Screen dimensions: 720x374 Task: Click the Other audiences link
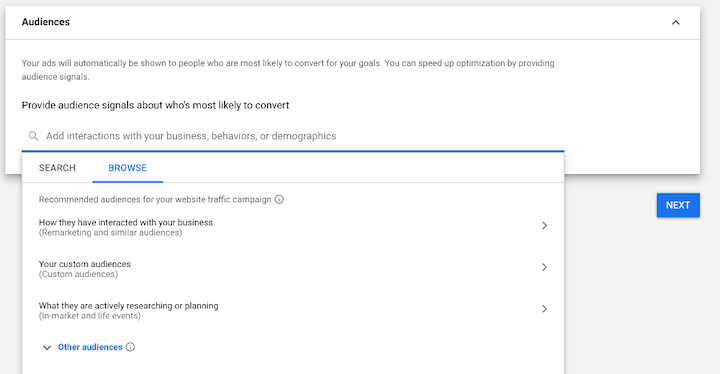point(90,347)
